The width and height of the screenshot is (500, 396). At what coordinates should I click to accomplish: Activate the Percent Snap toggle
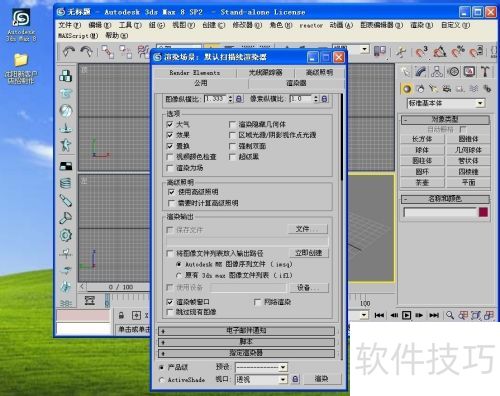458,52
